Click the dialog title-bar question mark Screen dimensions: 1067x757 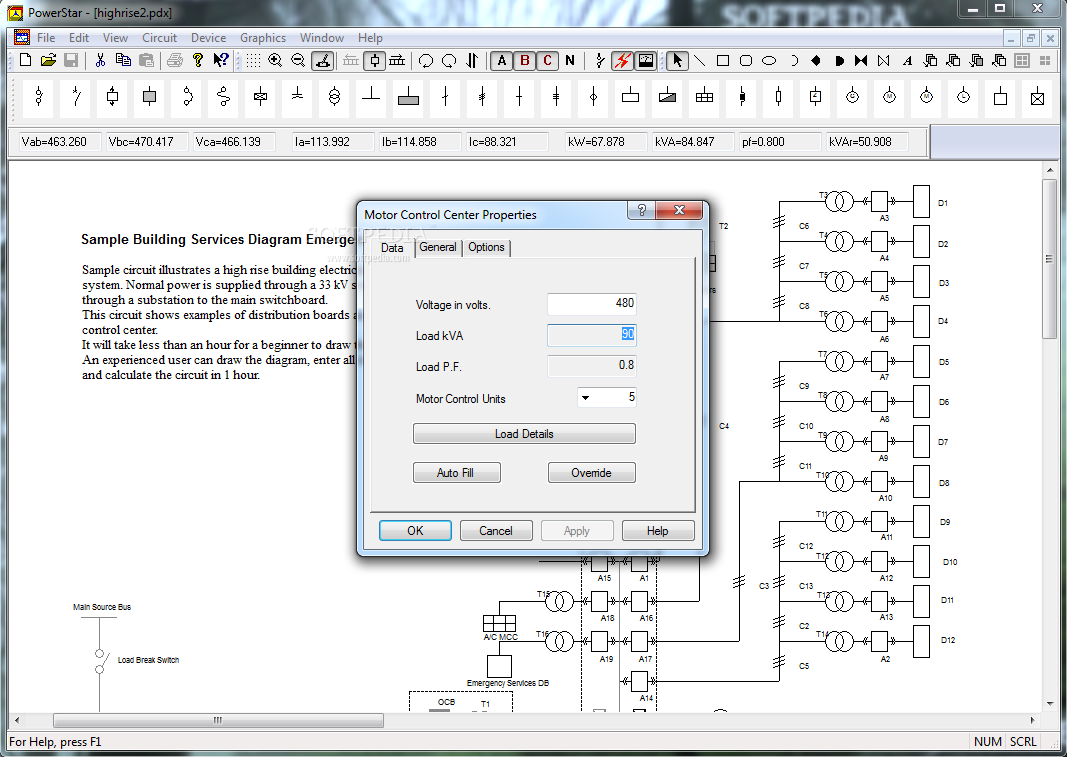point(641,210)
